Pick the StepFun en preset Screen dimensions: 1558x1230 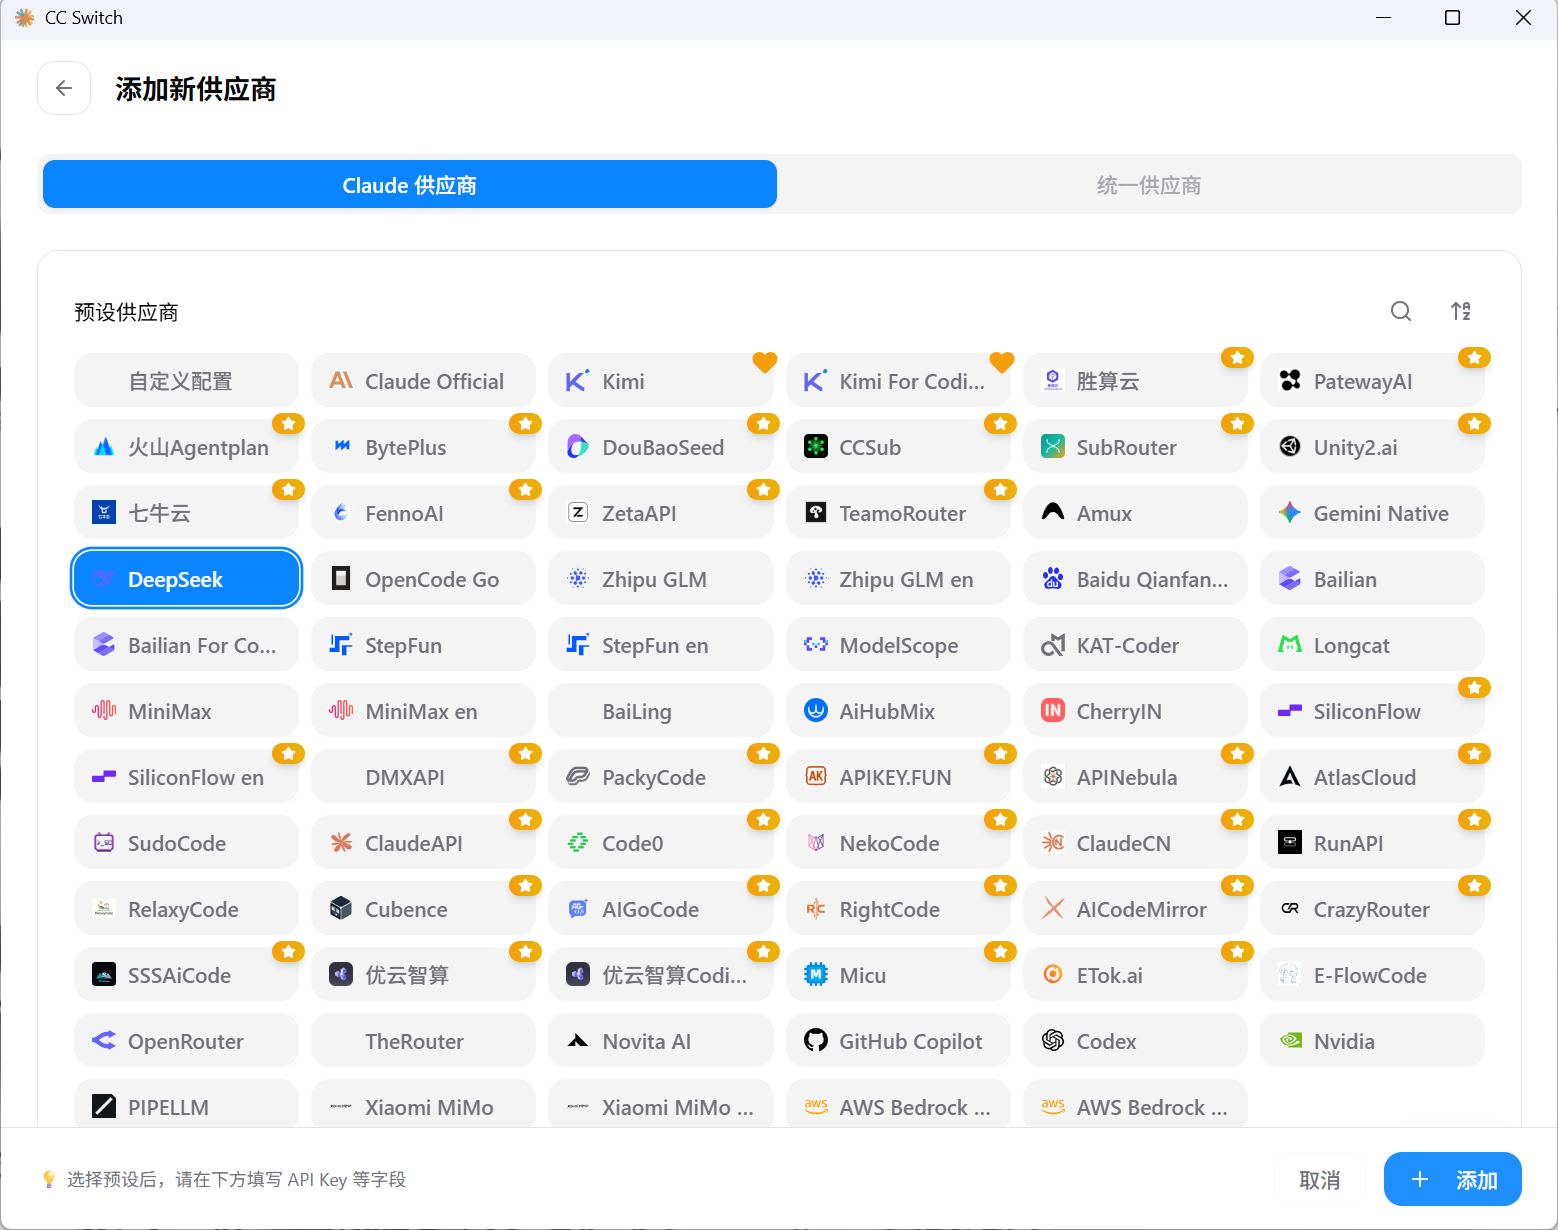pyautogui.click(x=661, y=645)
